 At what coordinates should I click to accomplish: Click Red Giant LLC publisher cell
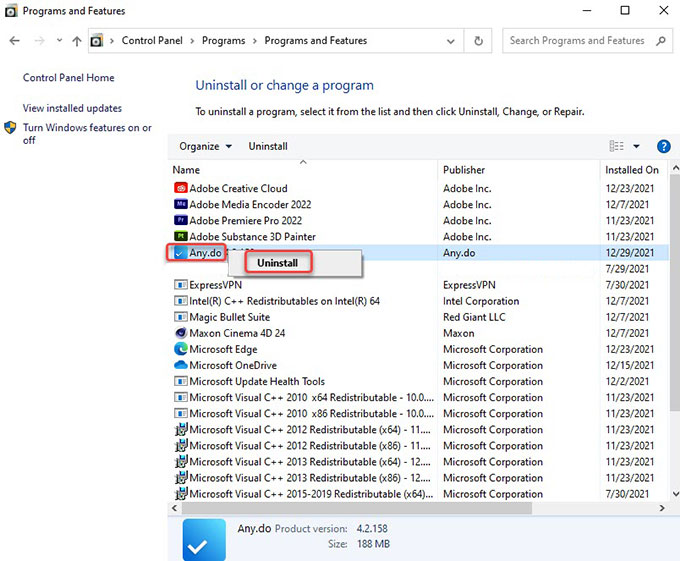474,317
